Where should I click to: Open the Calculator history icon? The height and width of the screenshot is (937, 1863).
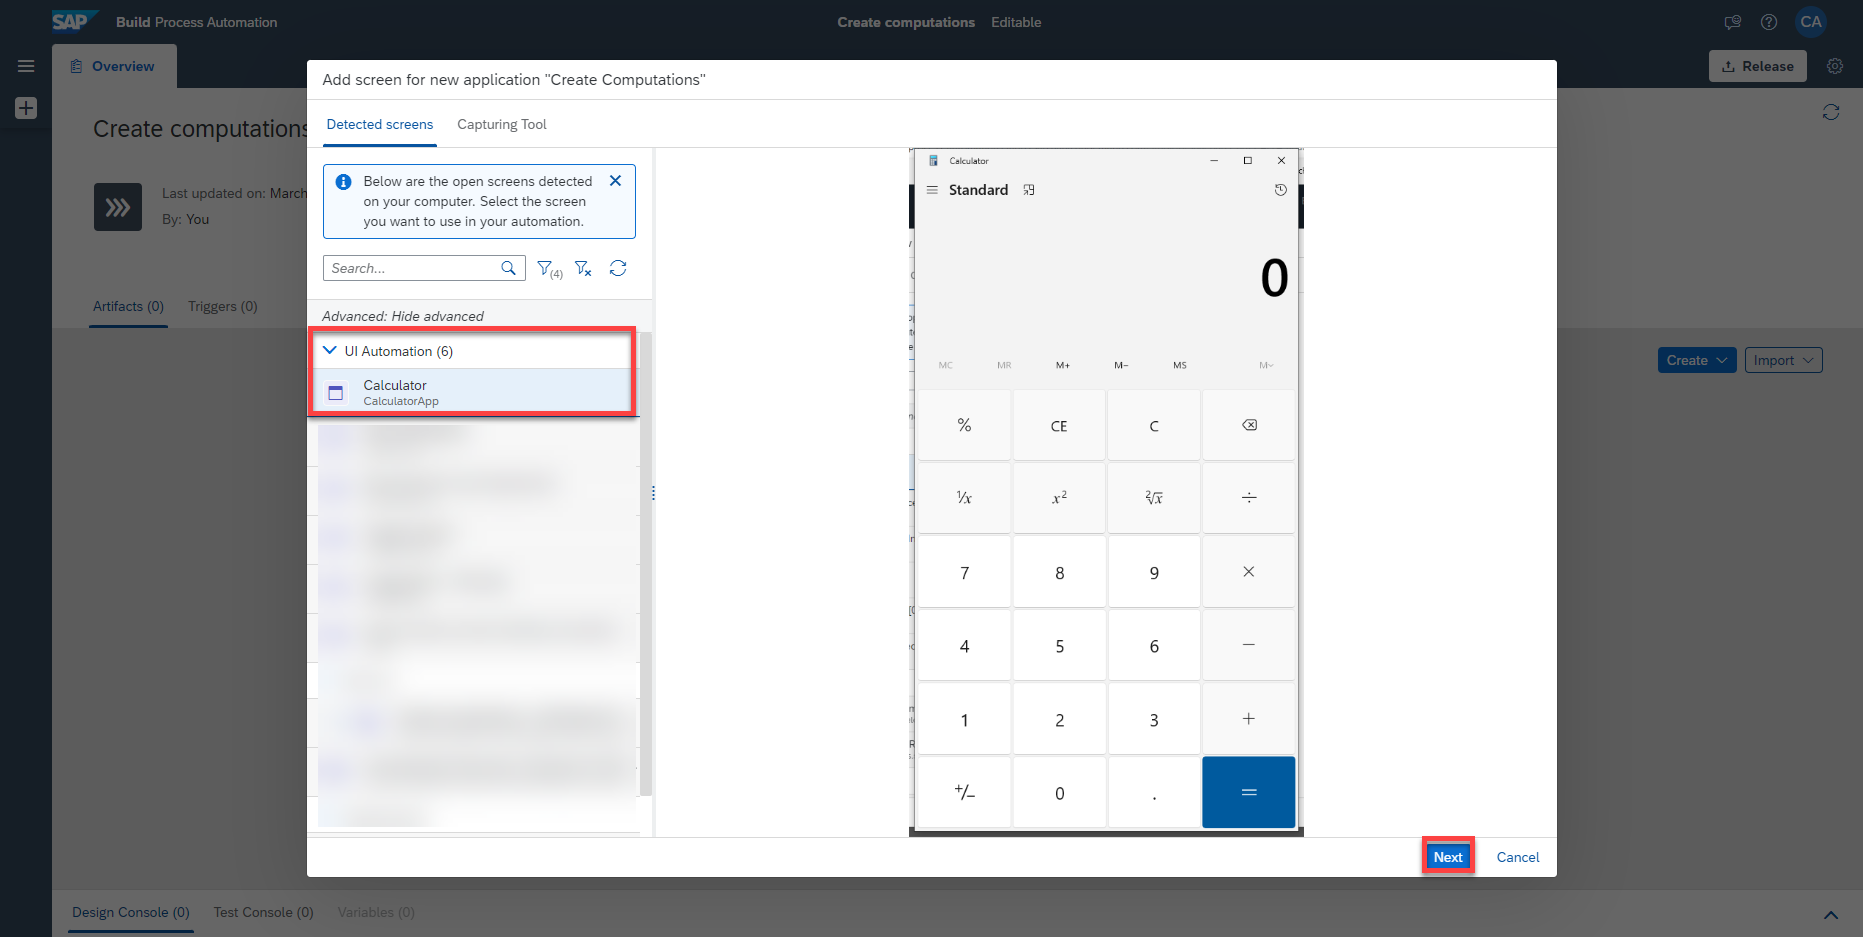point(1280,190)
